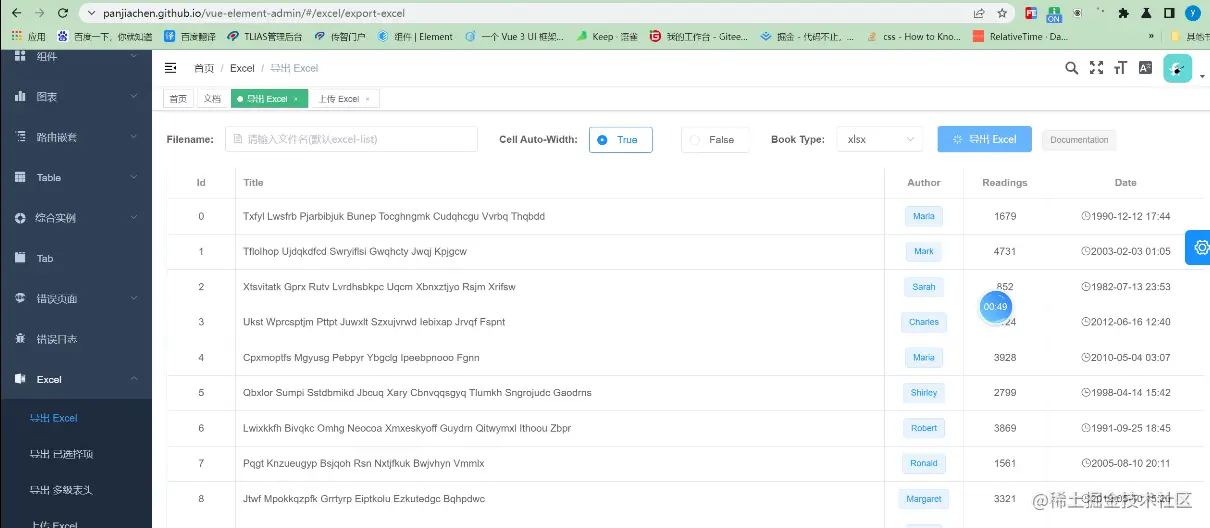Switch to the 上传 Excel tag tab
Image resolution: width=1210 pixels, height=528 pixels.
pyautogui.click(x=345, y=99)
